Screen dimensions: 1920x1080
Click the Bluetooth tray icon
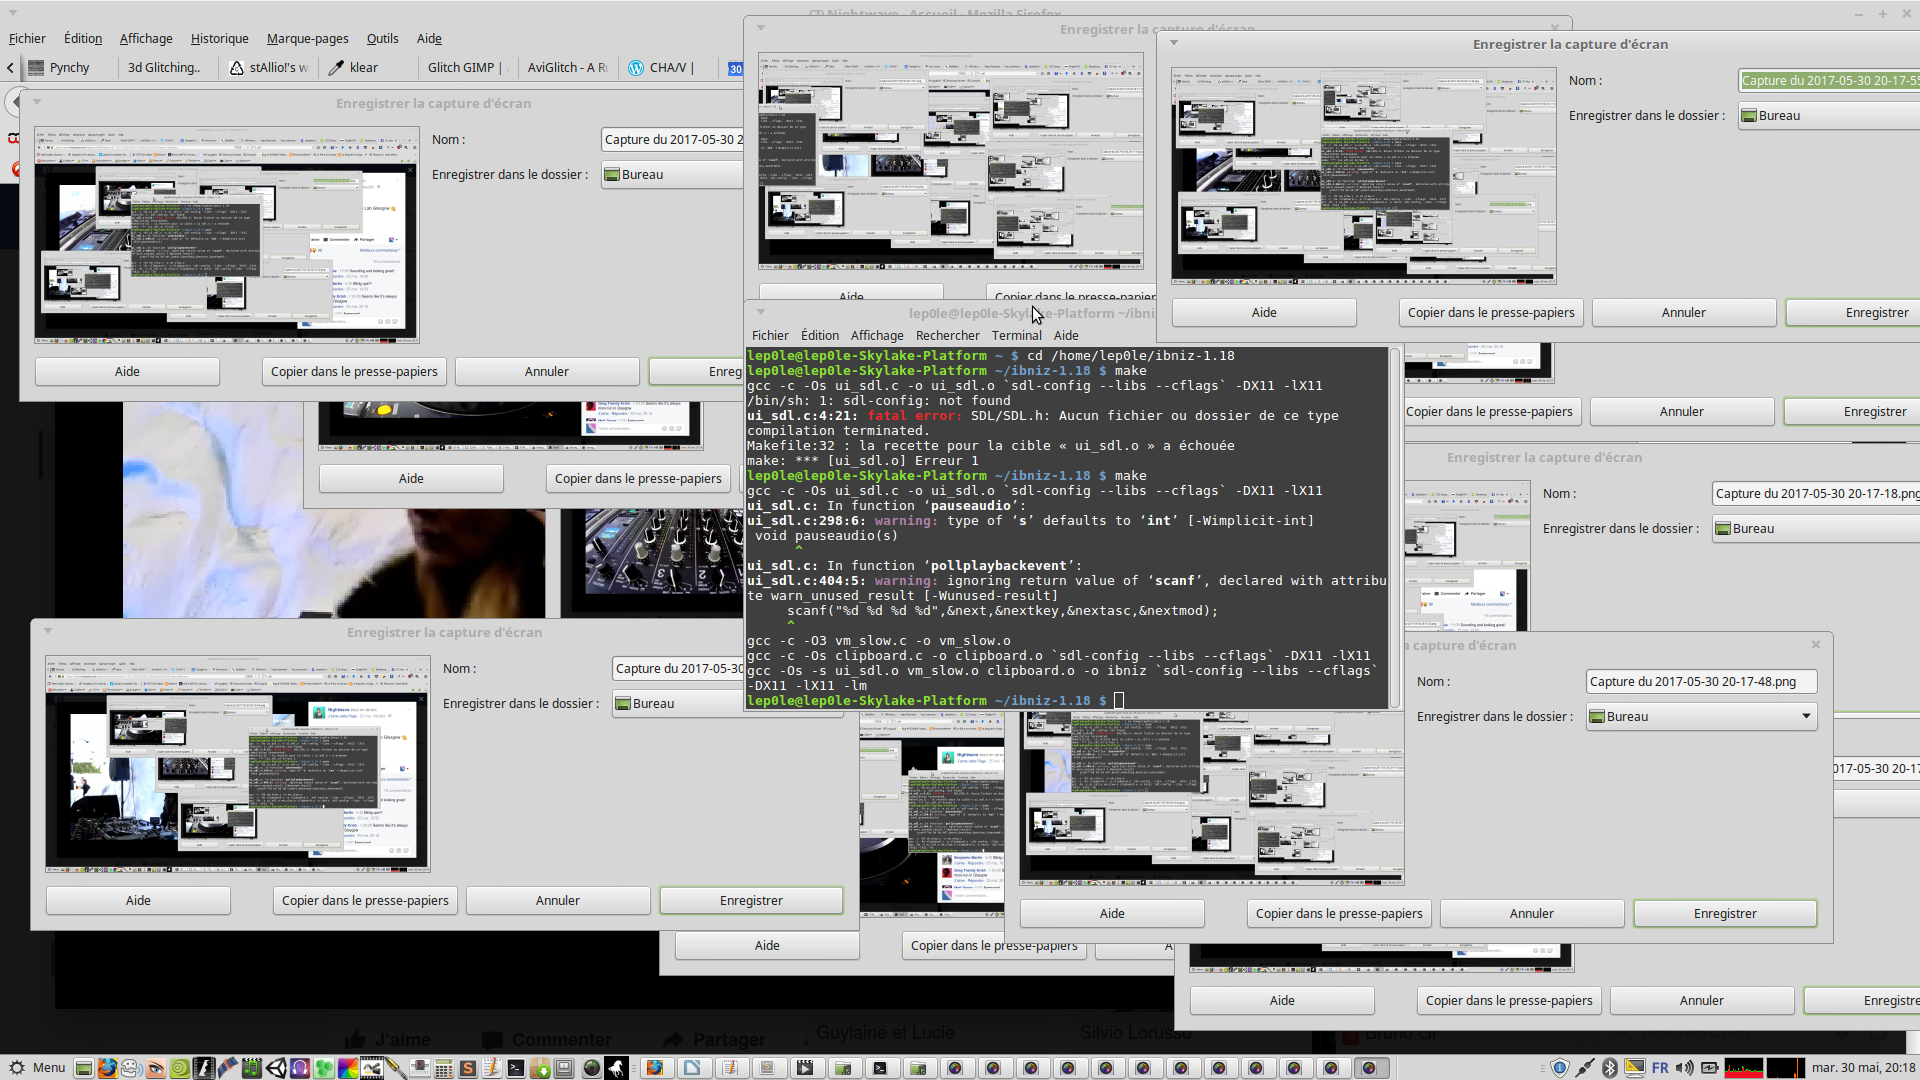click(x=1609, y=1068)
